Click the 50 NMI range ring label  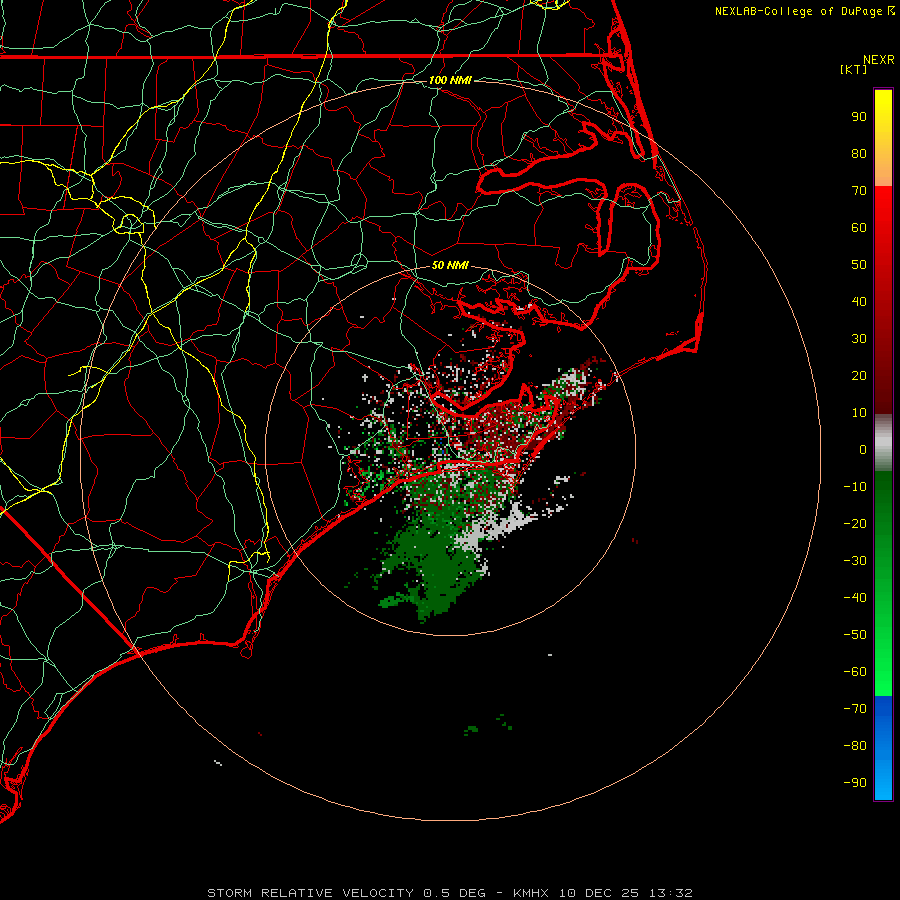tap(450, 265)
